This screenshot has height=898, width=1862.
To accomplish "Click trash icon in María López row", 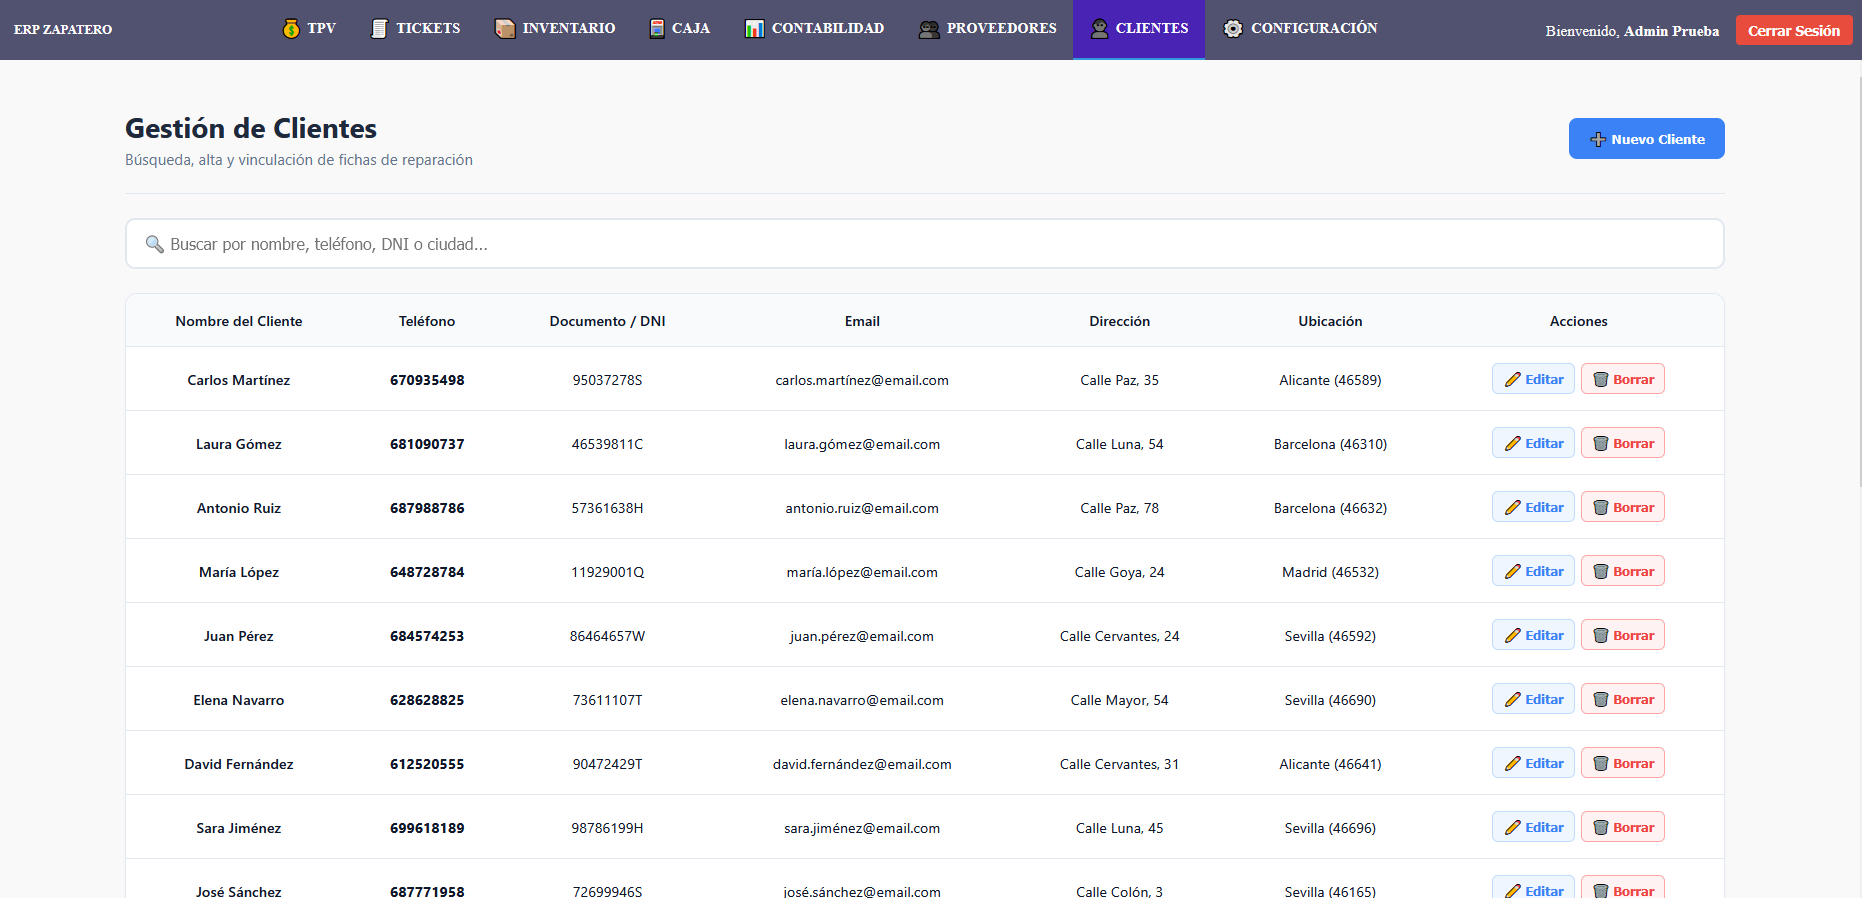I will pyautogui.click(x=1600, y=571).
